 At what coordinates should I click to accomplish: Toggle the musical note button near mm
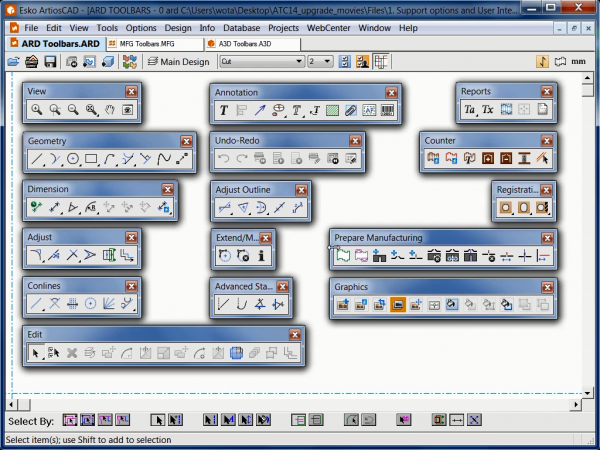(x=543, y=62)
